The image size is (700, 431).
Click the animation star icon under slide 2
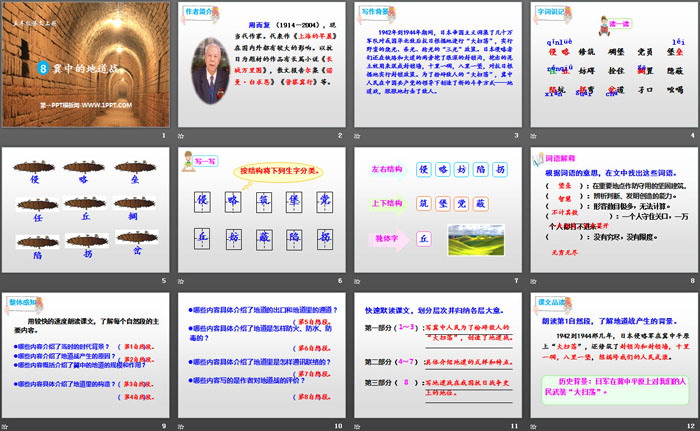coord(182,136)
